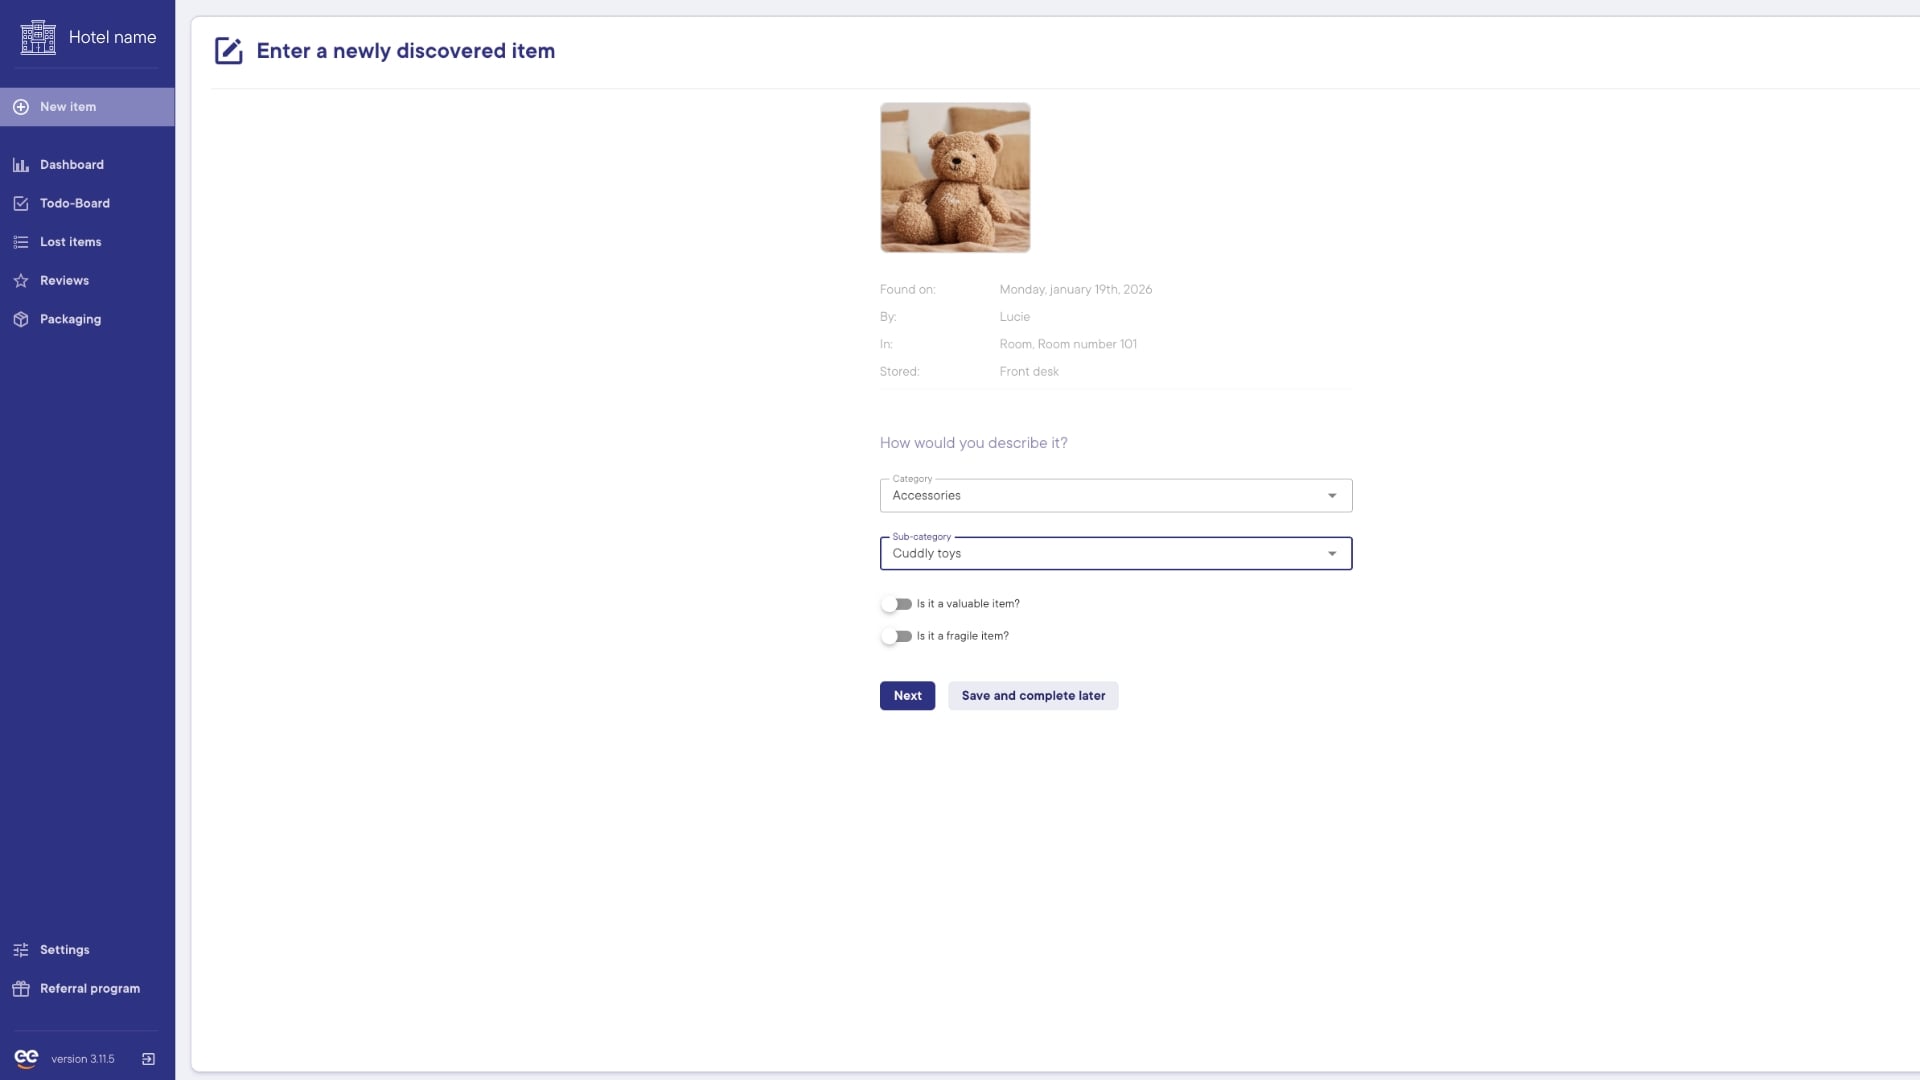Open the Category dropdown arrow
The width and height of the screenshot is (1920, 1080).
1331,496
